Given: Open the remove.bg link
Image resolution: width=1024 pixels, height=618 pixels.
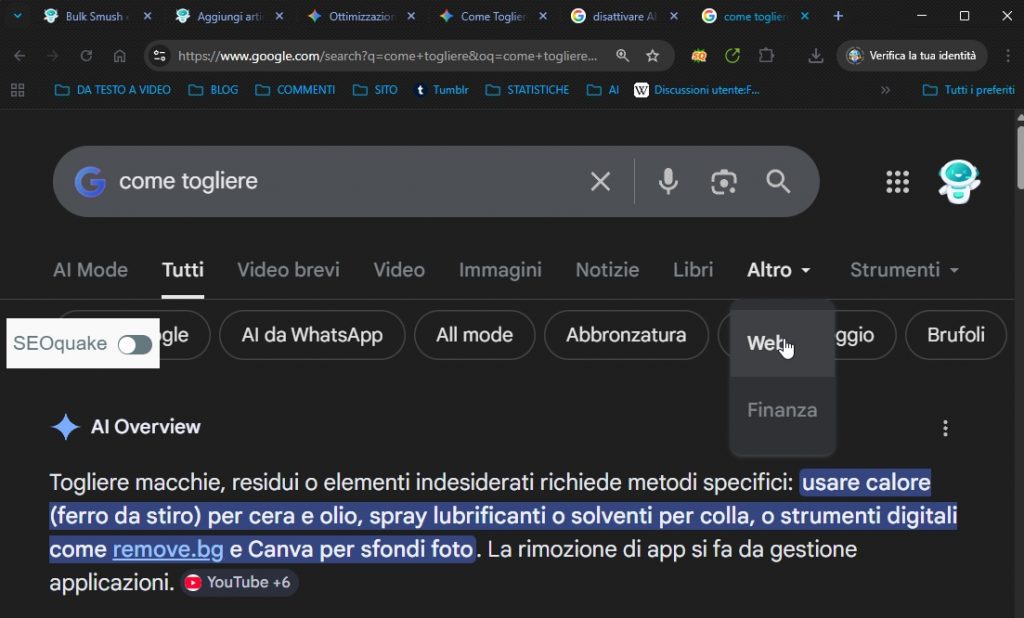Looking at the screenshot, I should pos(168,549).
